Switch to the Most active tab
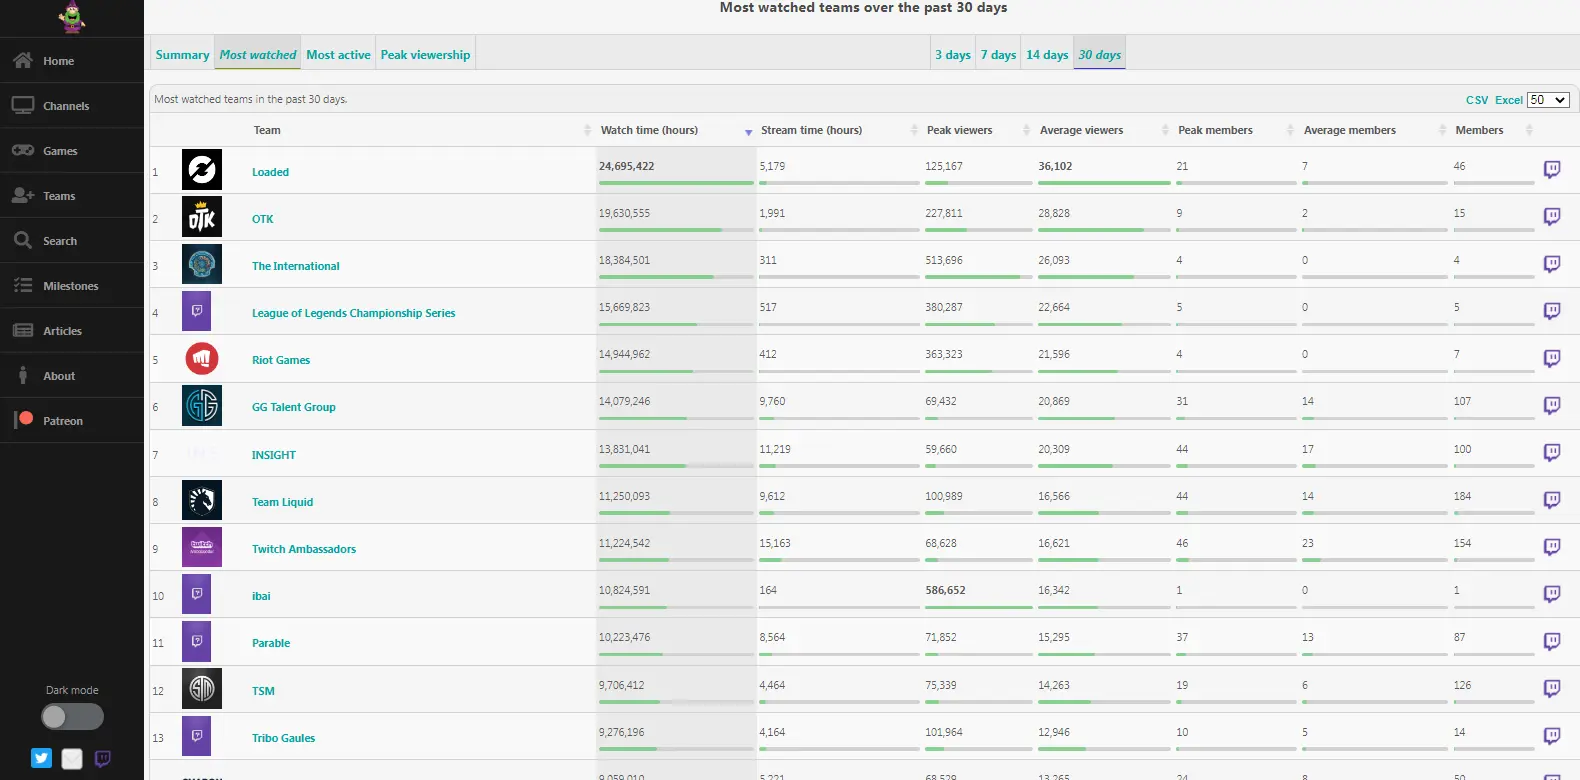The height and width of the screenshot is (780, 1580). pos(338,55)
